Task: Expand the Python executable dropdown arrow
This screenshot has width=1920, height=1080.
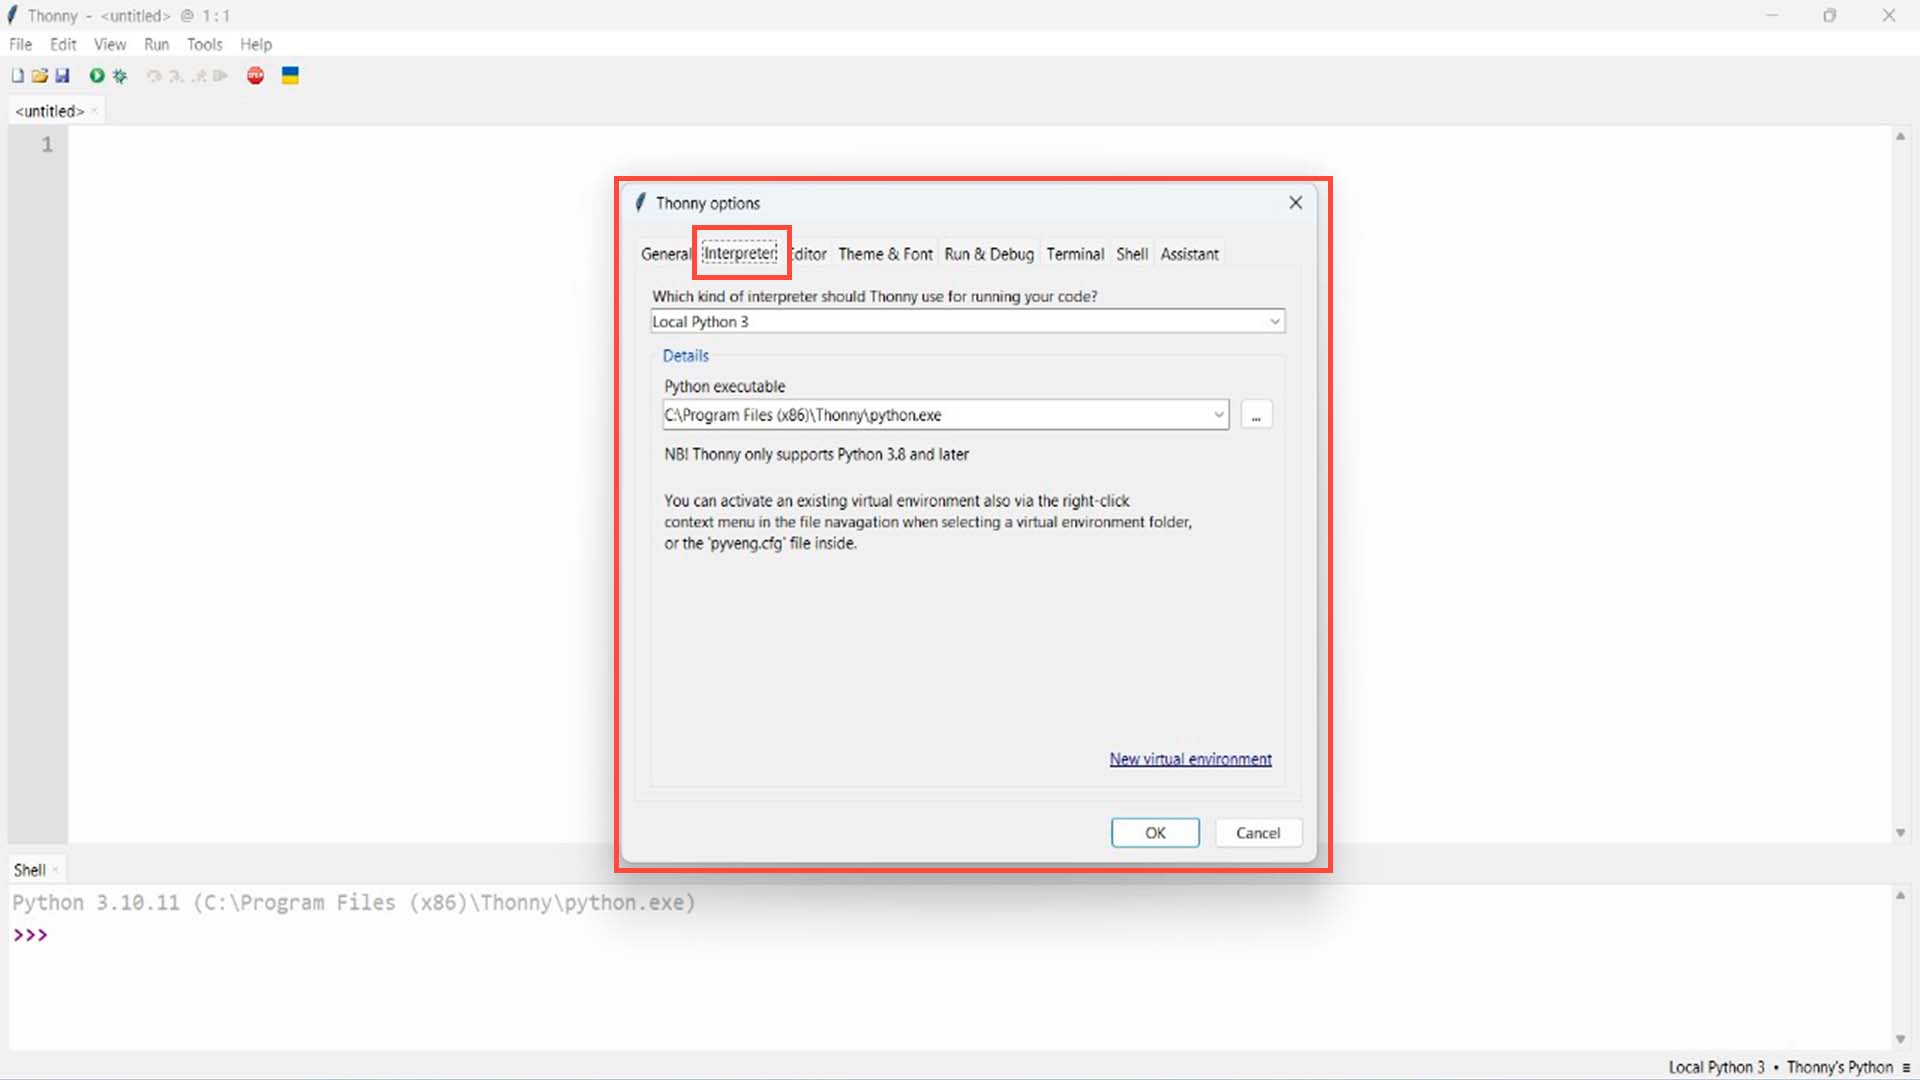Action: pyautogui.click(x=1219, y=415)
